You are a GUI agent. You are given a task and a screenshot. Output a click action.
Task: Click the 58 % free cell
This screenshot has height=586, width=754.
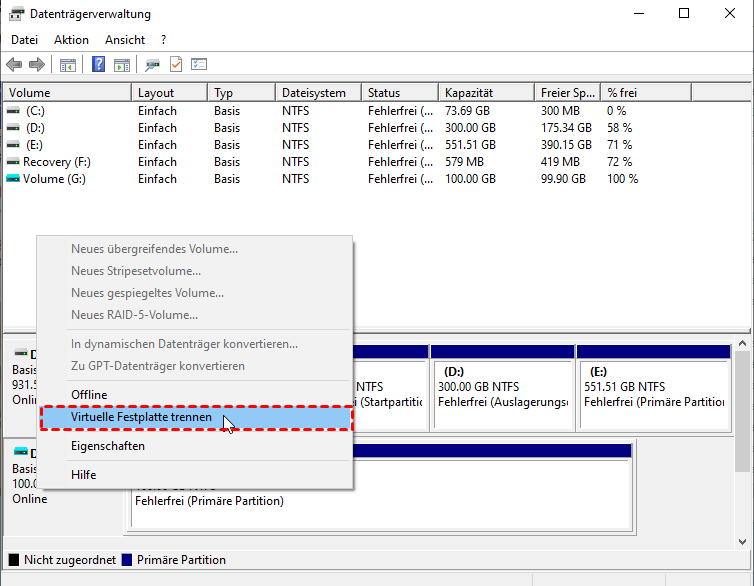(x=619, y=128)
